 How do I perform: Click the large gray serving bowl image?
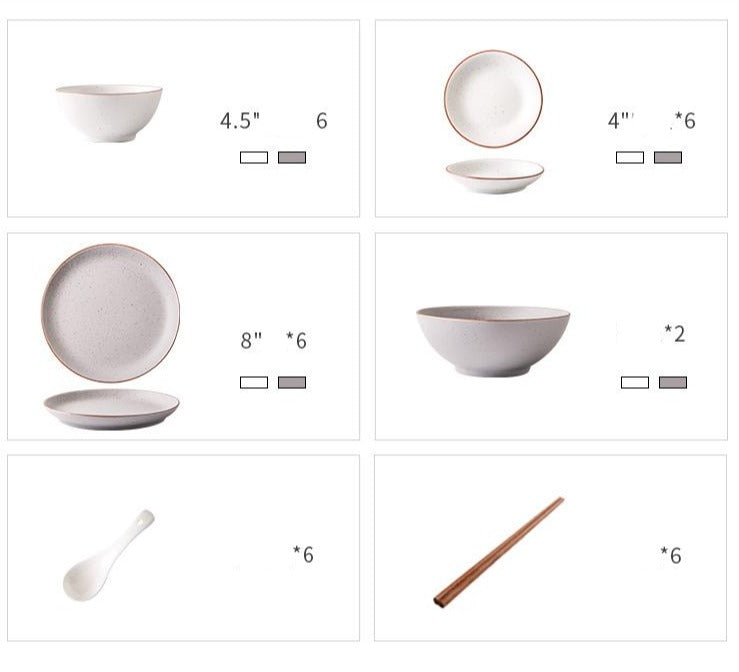(493, 341)
